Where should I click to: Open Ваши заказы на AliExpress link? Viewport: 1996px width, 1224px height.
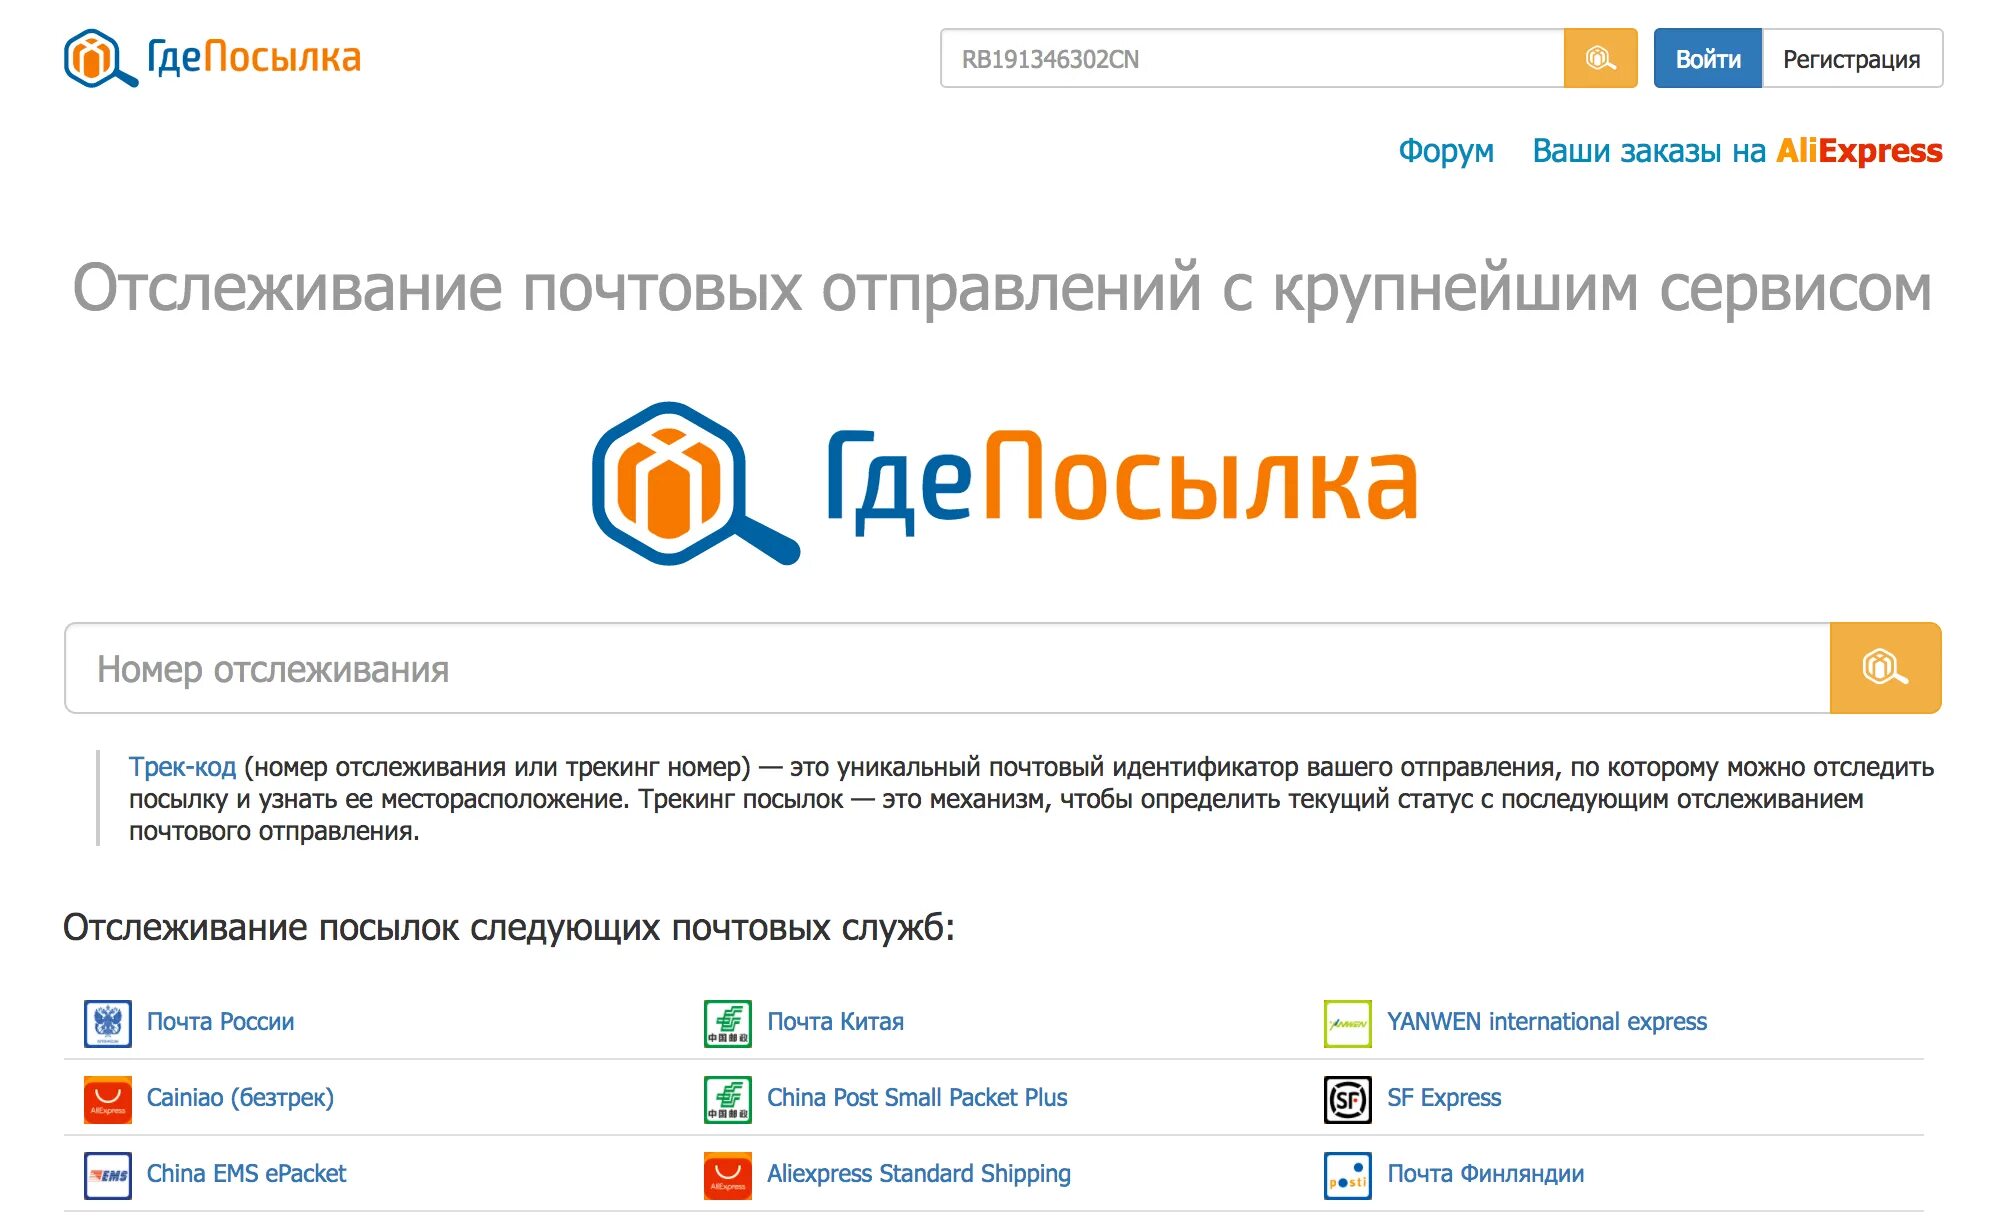pos(1736,151)
